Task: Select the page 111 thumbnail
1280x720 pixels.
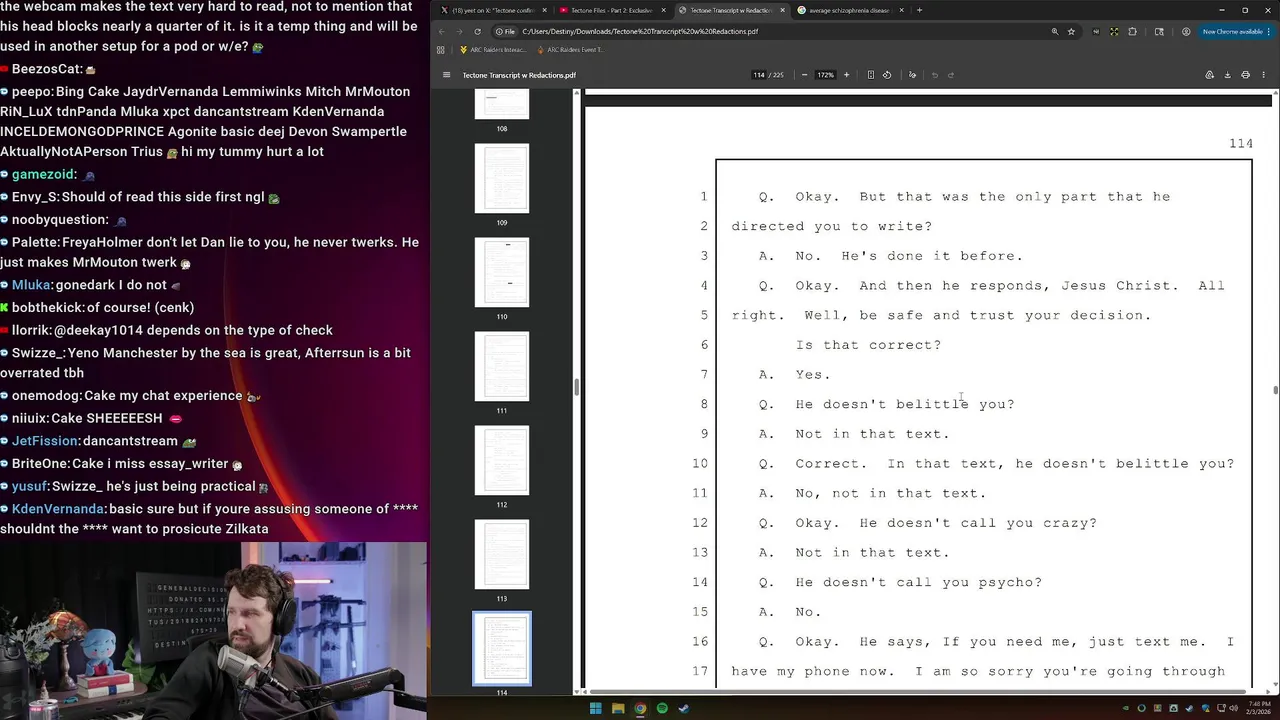Action: coord(502,367)
